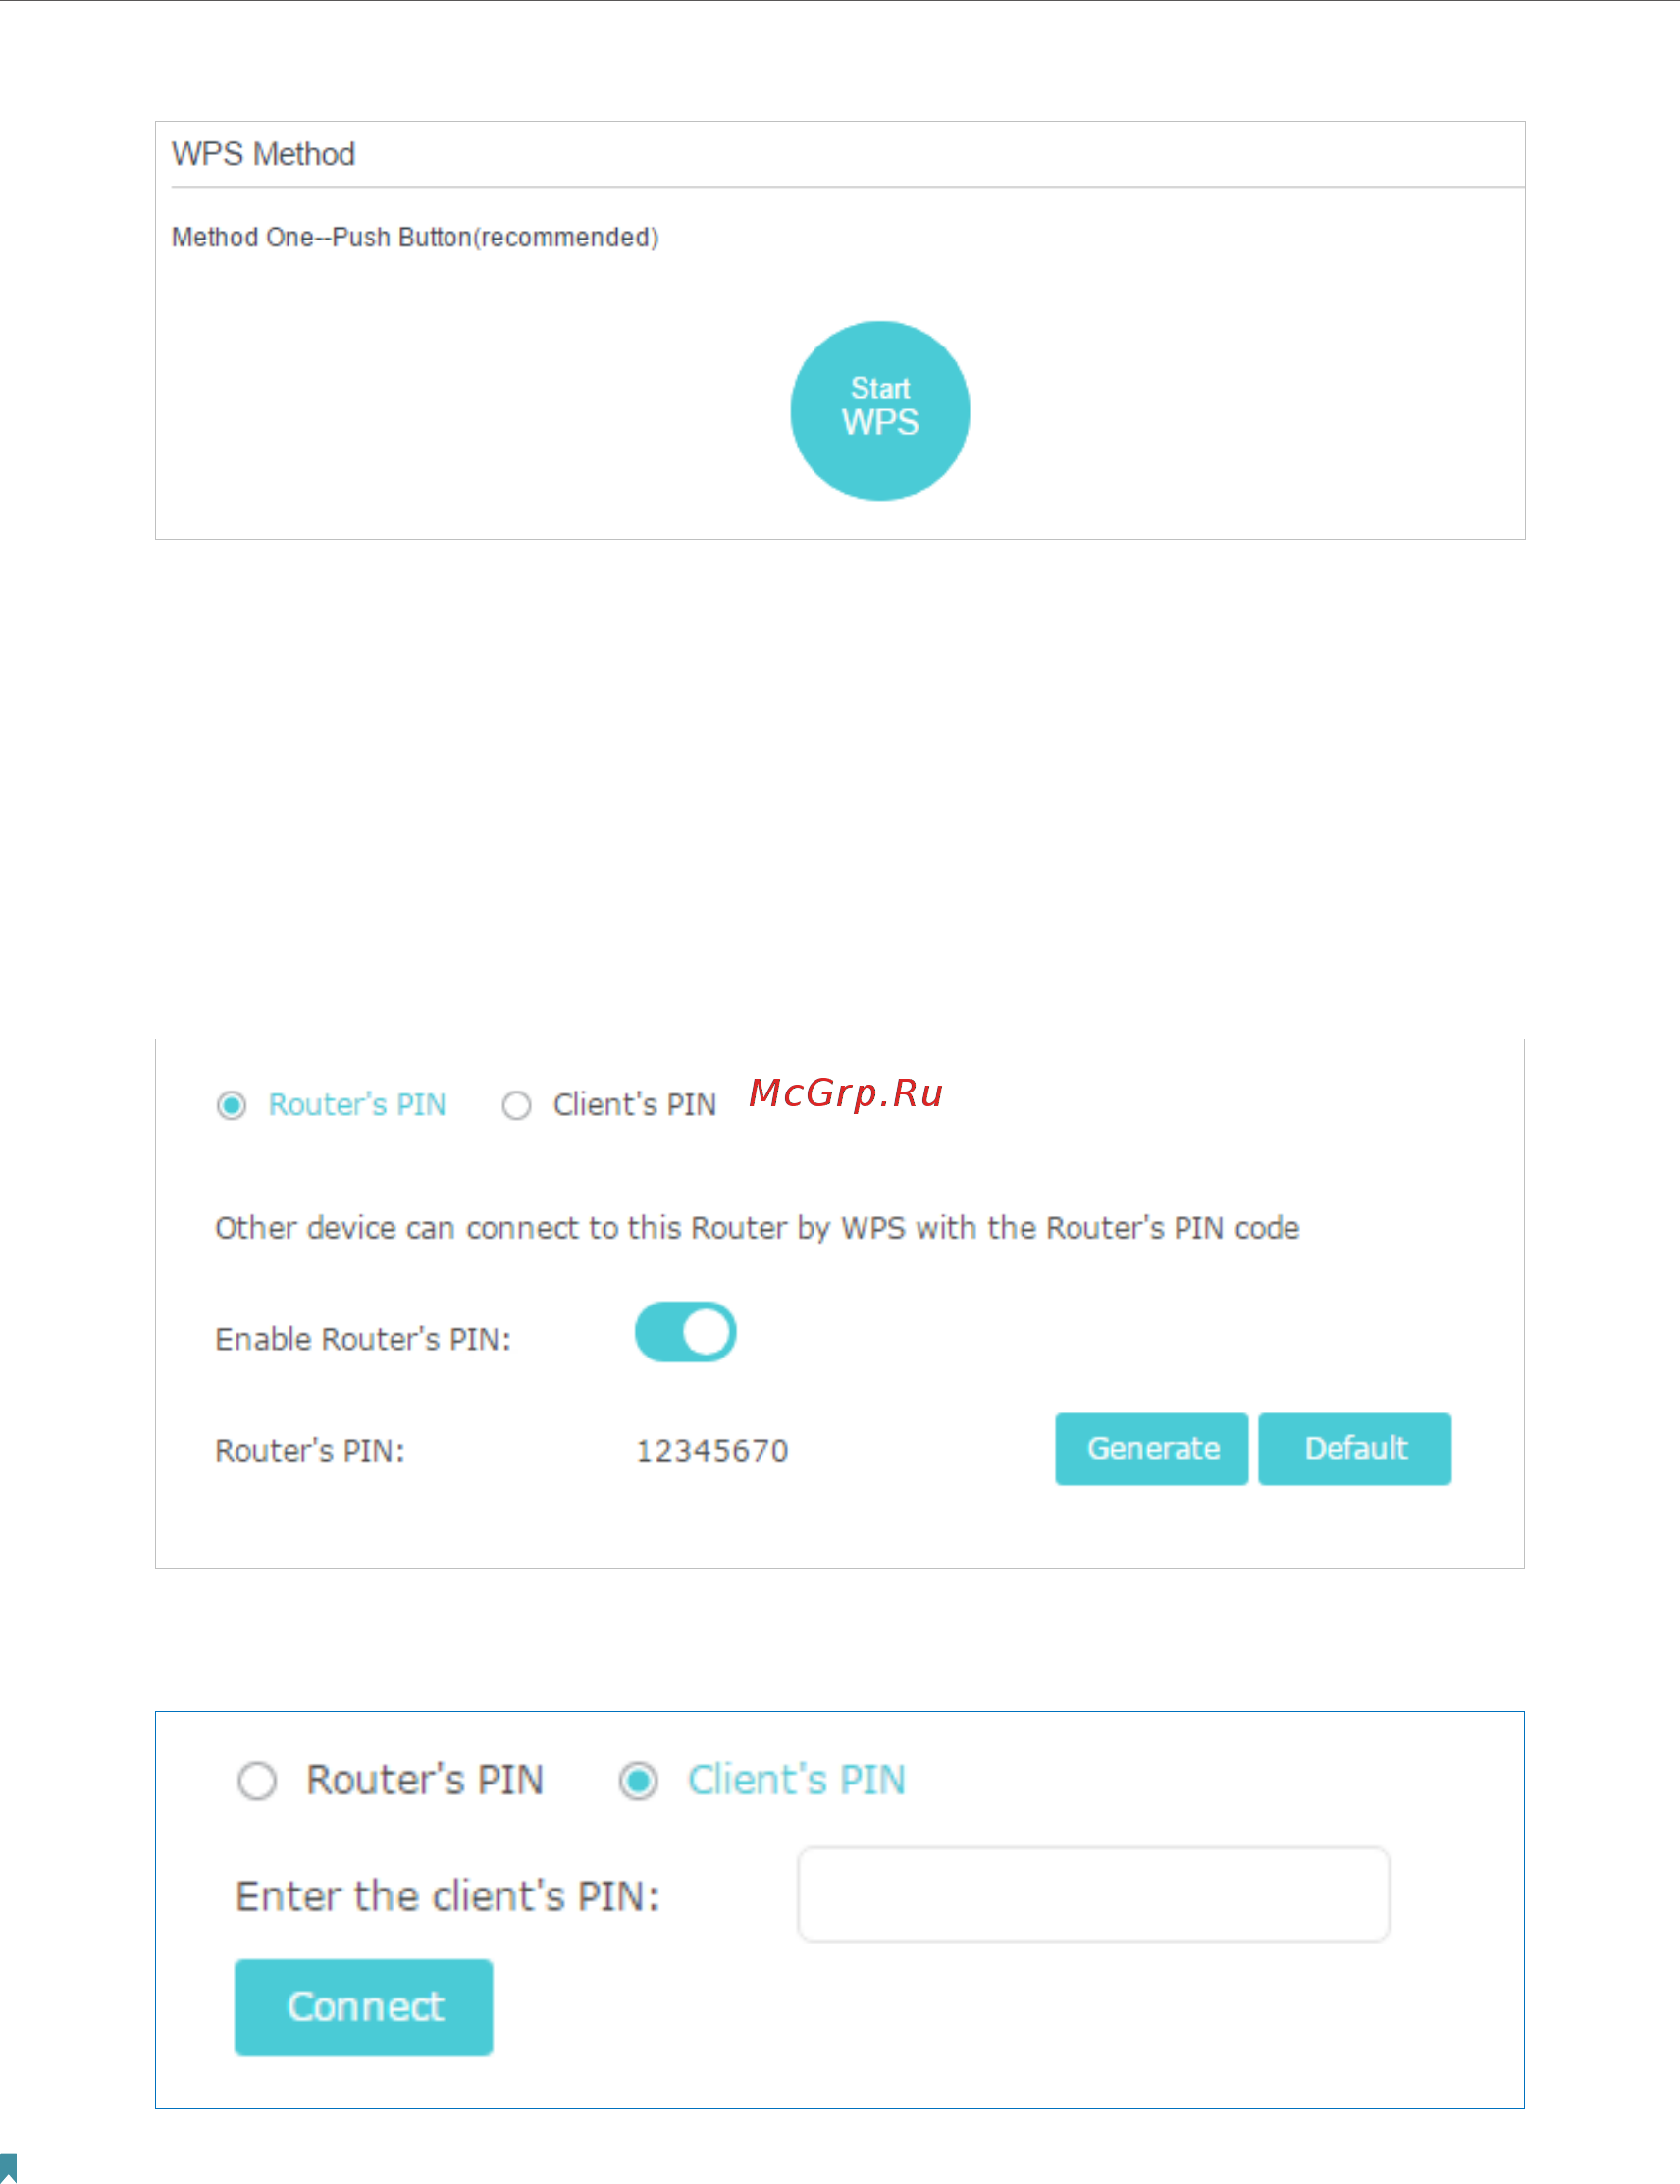1680x2184 pixels.
Task: Click the Generate button
Action: tap(1151, 1448)
